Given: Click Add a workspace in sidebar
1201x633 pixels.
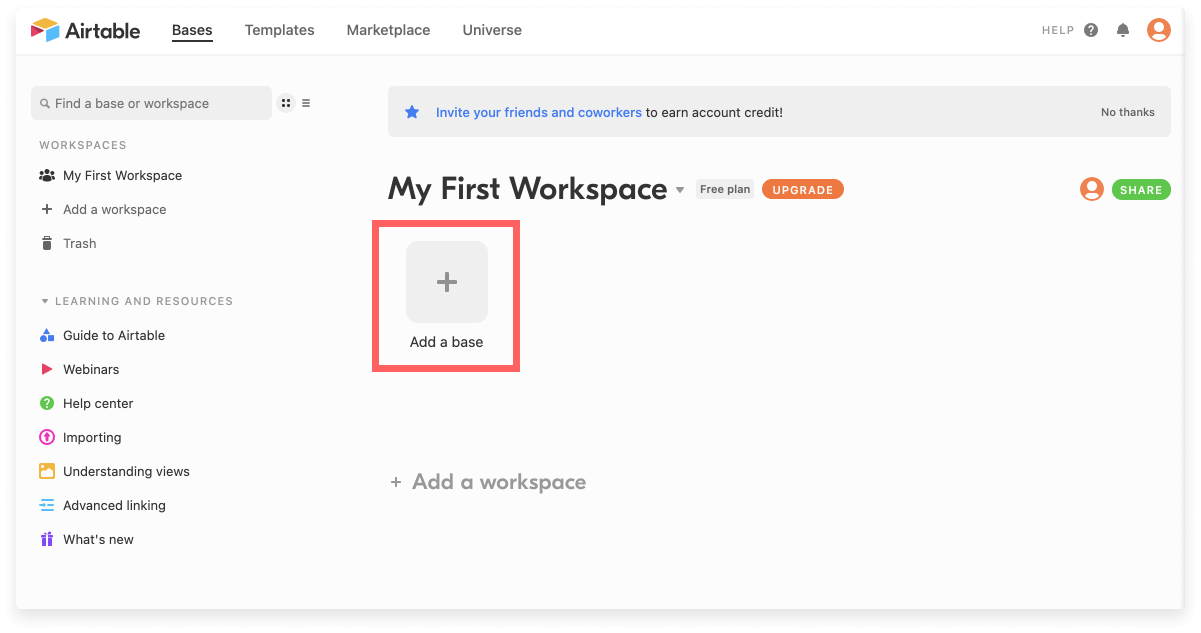Looking at the screenshot, I should coord(114,209).
